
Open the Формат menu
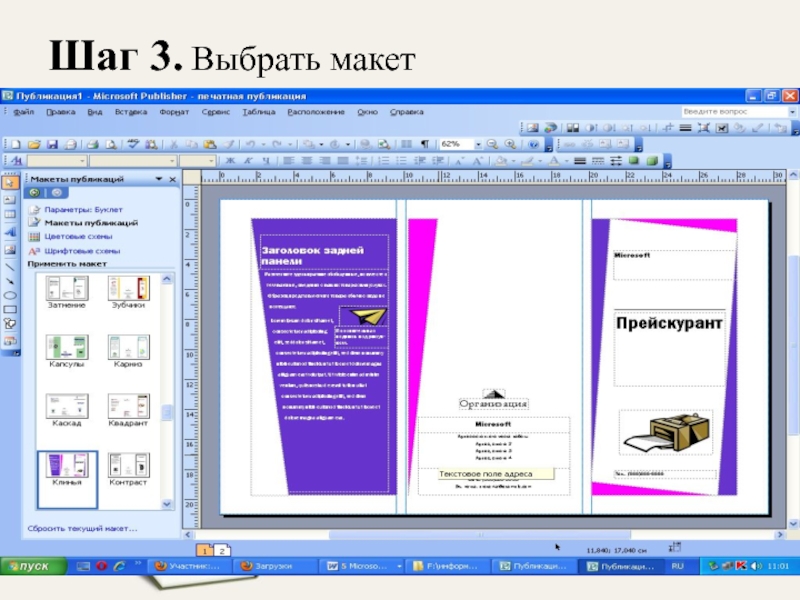[x=174, y=112]
